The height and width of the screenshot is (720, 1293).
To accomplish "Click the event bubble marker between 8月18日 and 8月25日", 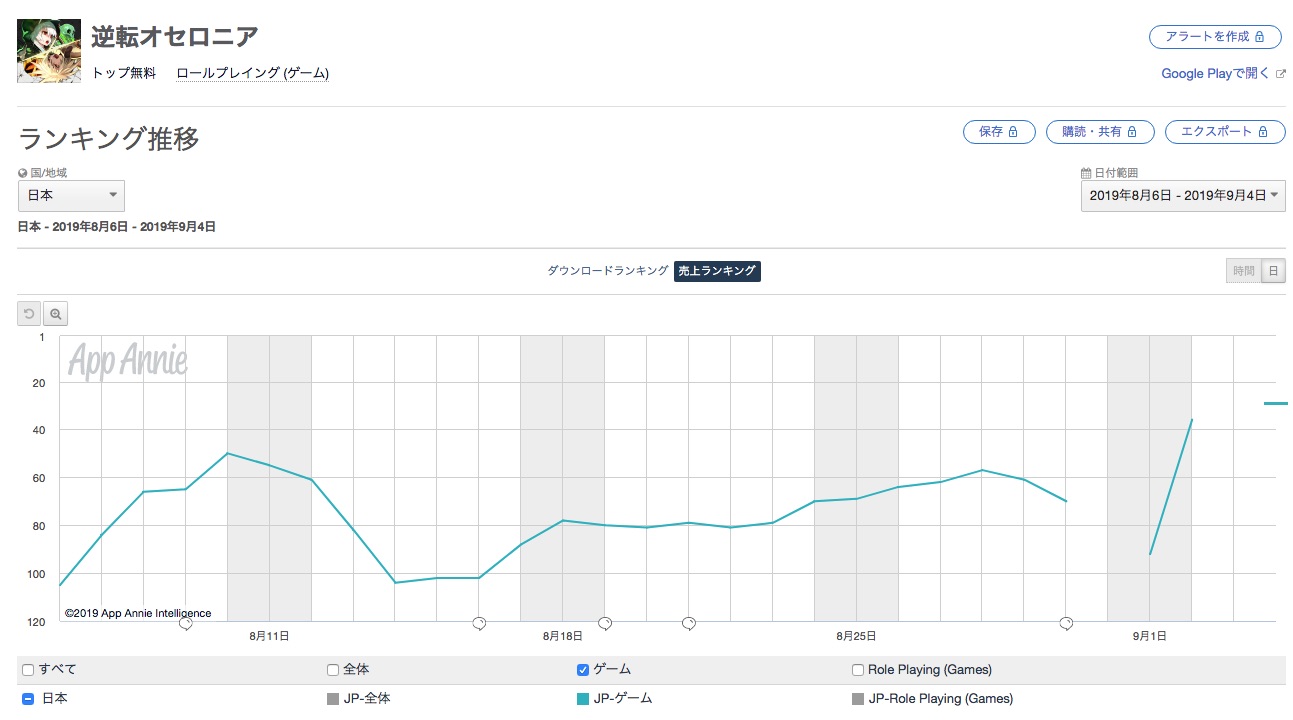I will click(689, 623).
